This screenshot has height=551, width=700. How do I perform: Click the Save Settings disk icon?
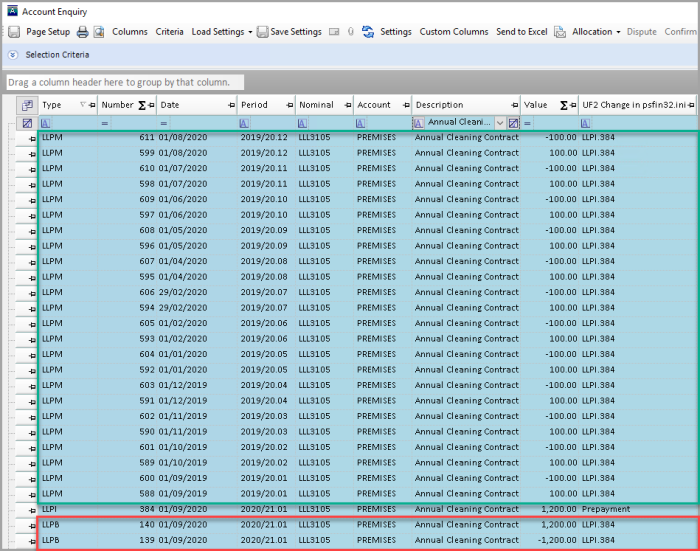click(x=262, y=32)
